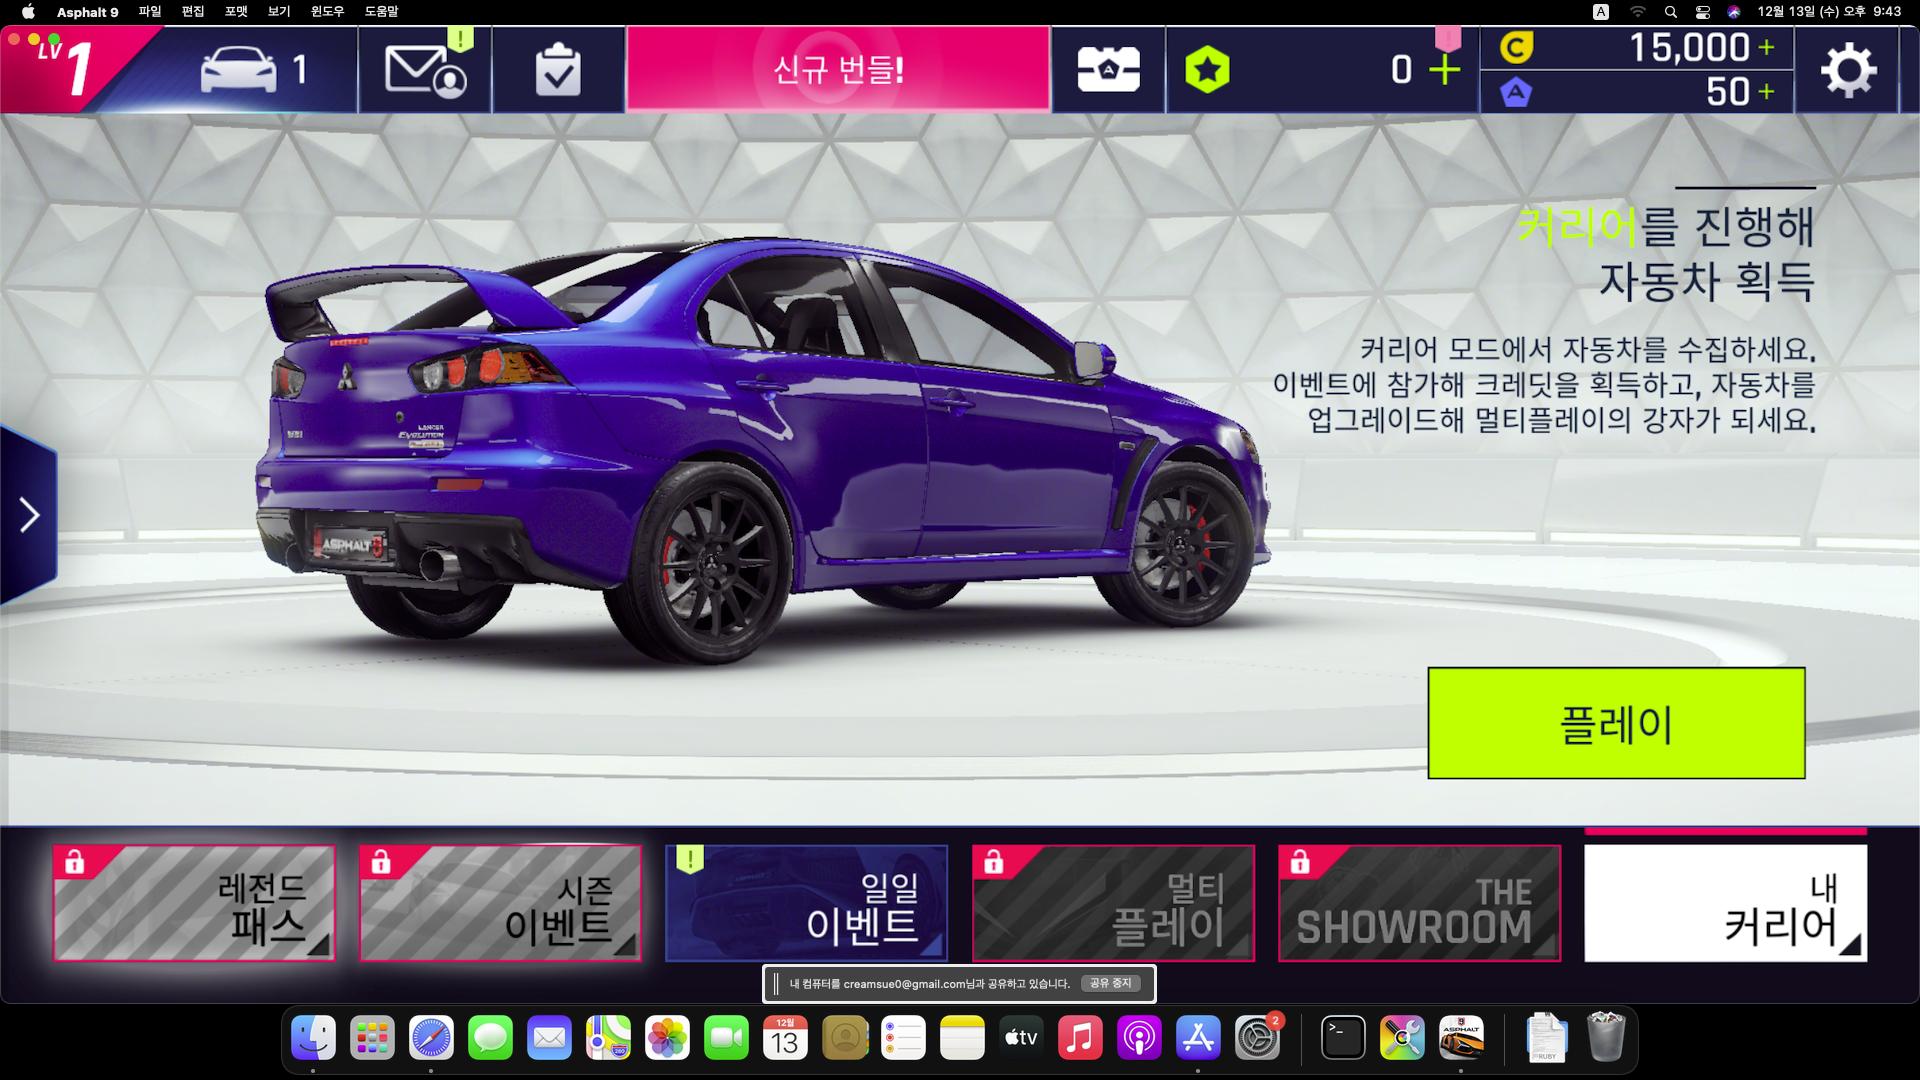This screenshot has width=1920, height=1080.
Task: Select the locked 멀티 플레이 tile
Action: [x=1113, y=903]
